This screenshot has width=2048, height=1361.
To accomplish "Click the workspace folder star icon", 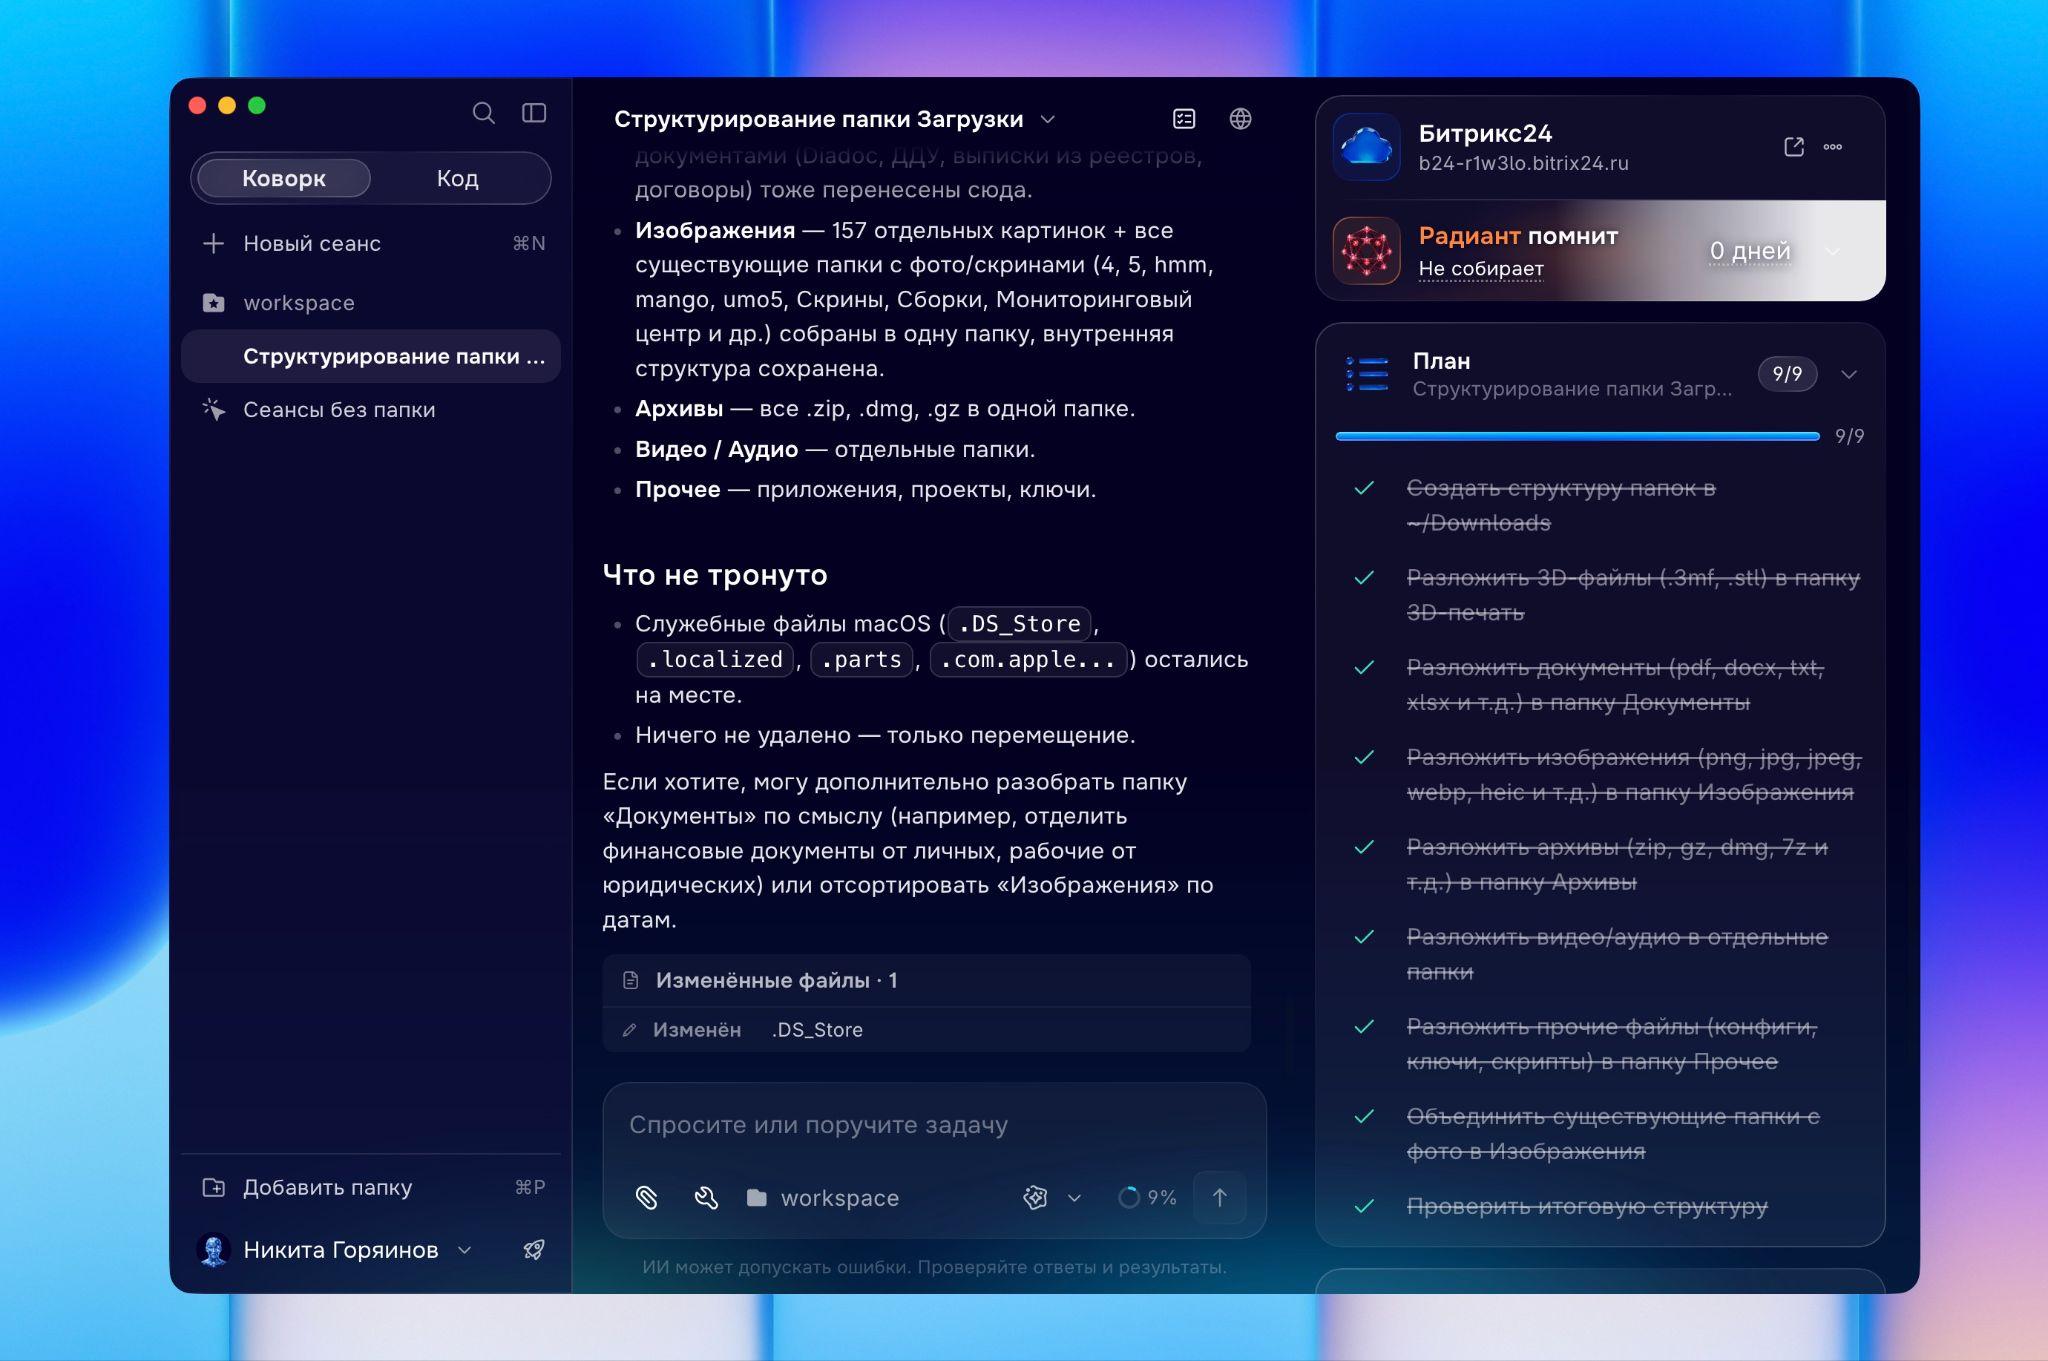I will 213,302.
